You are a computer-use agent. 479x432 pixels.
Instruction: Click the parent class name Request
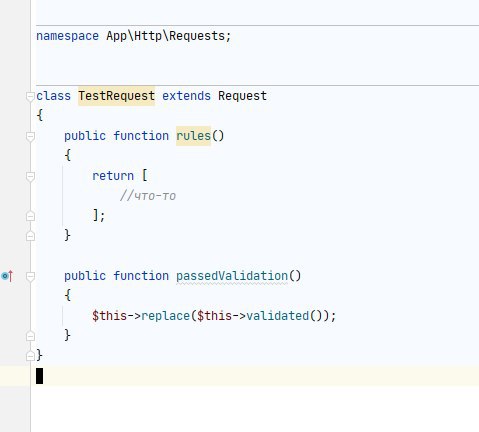click(x=242, y=96)
